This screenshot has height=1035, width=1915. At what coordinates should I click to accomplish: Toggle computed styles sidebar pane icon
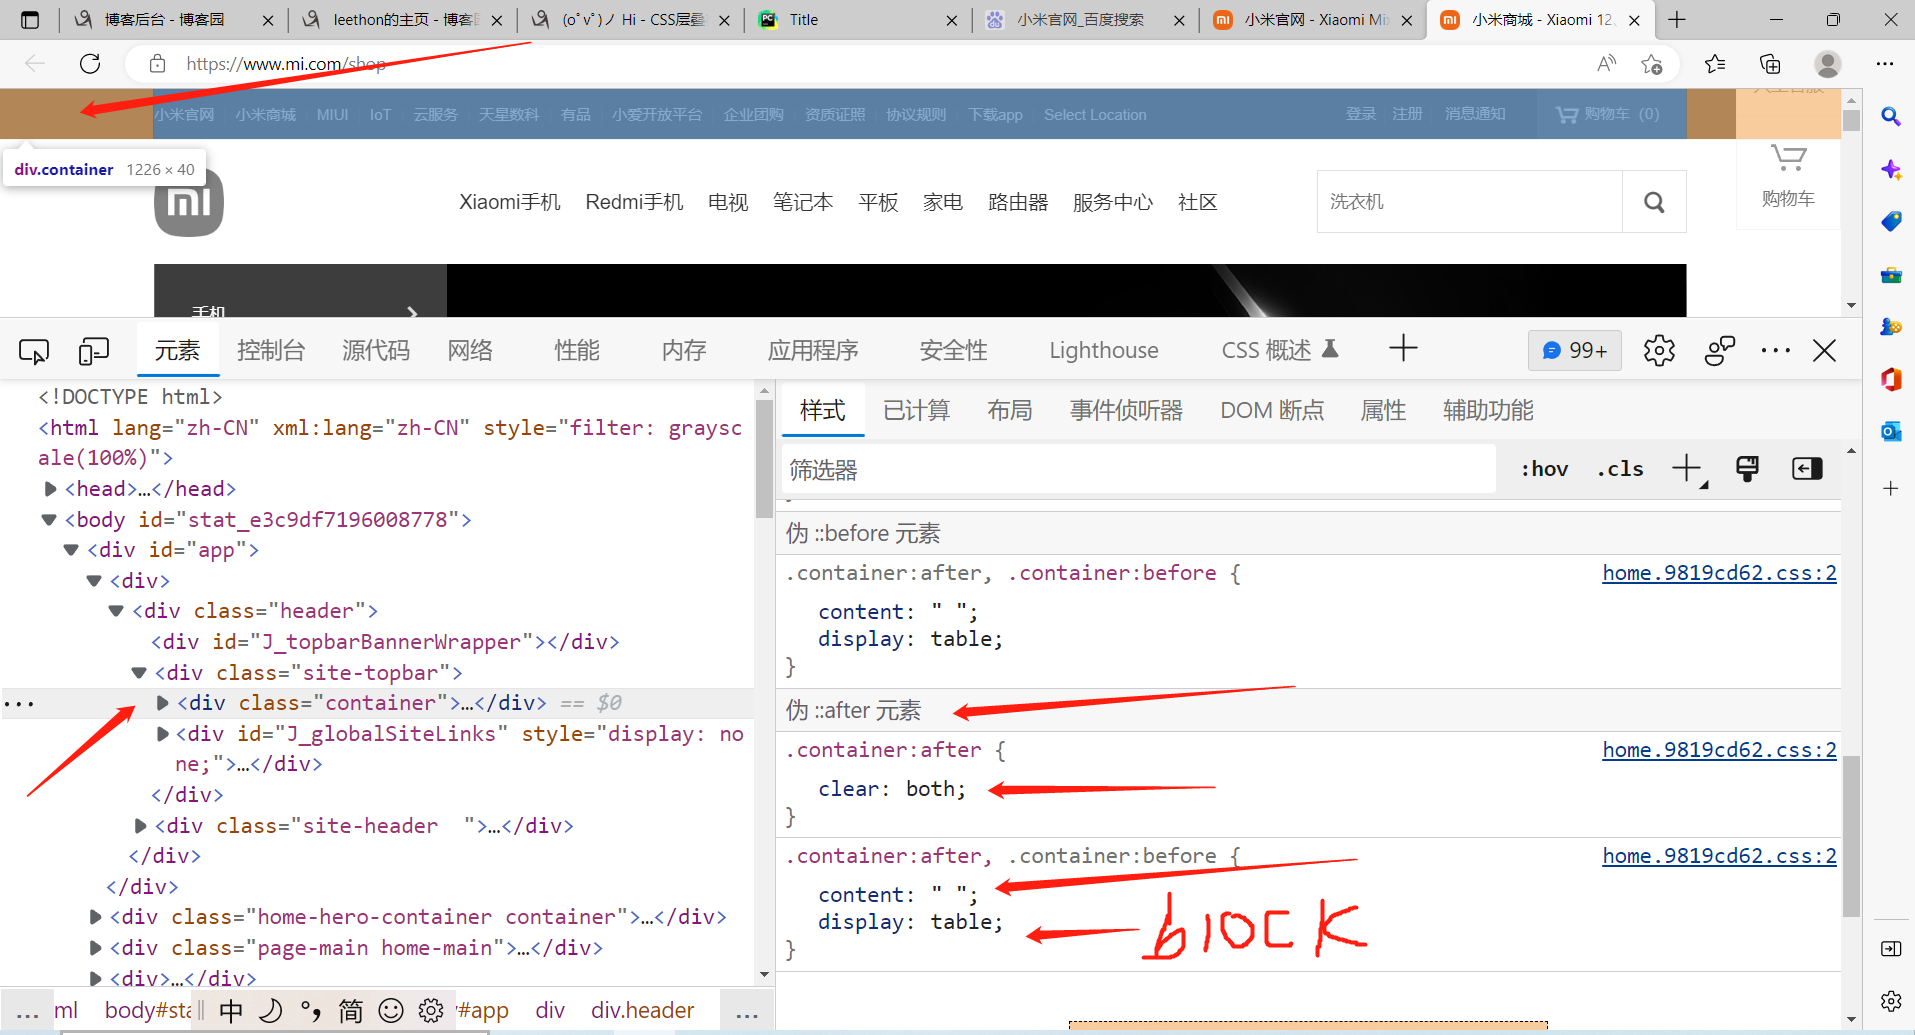[x=1807, y=468]
